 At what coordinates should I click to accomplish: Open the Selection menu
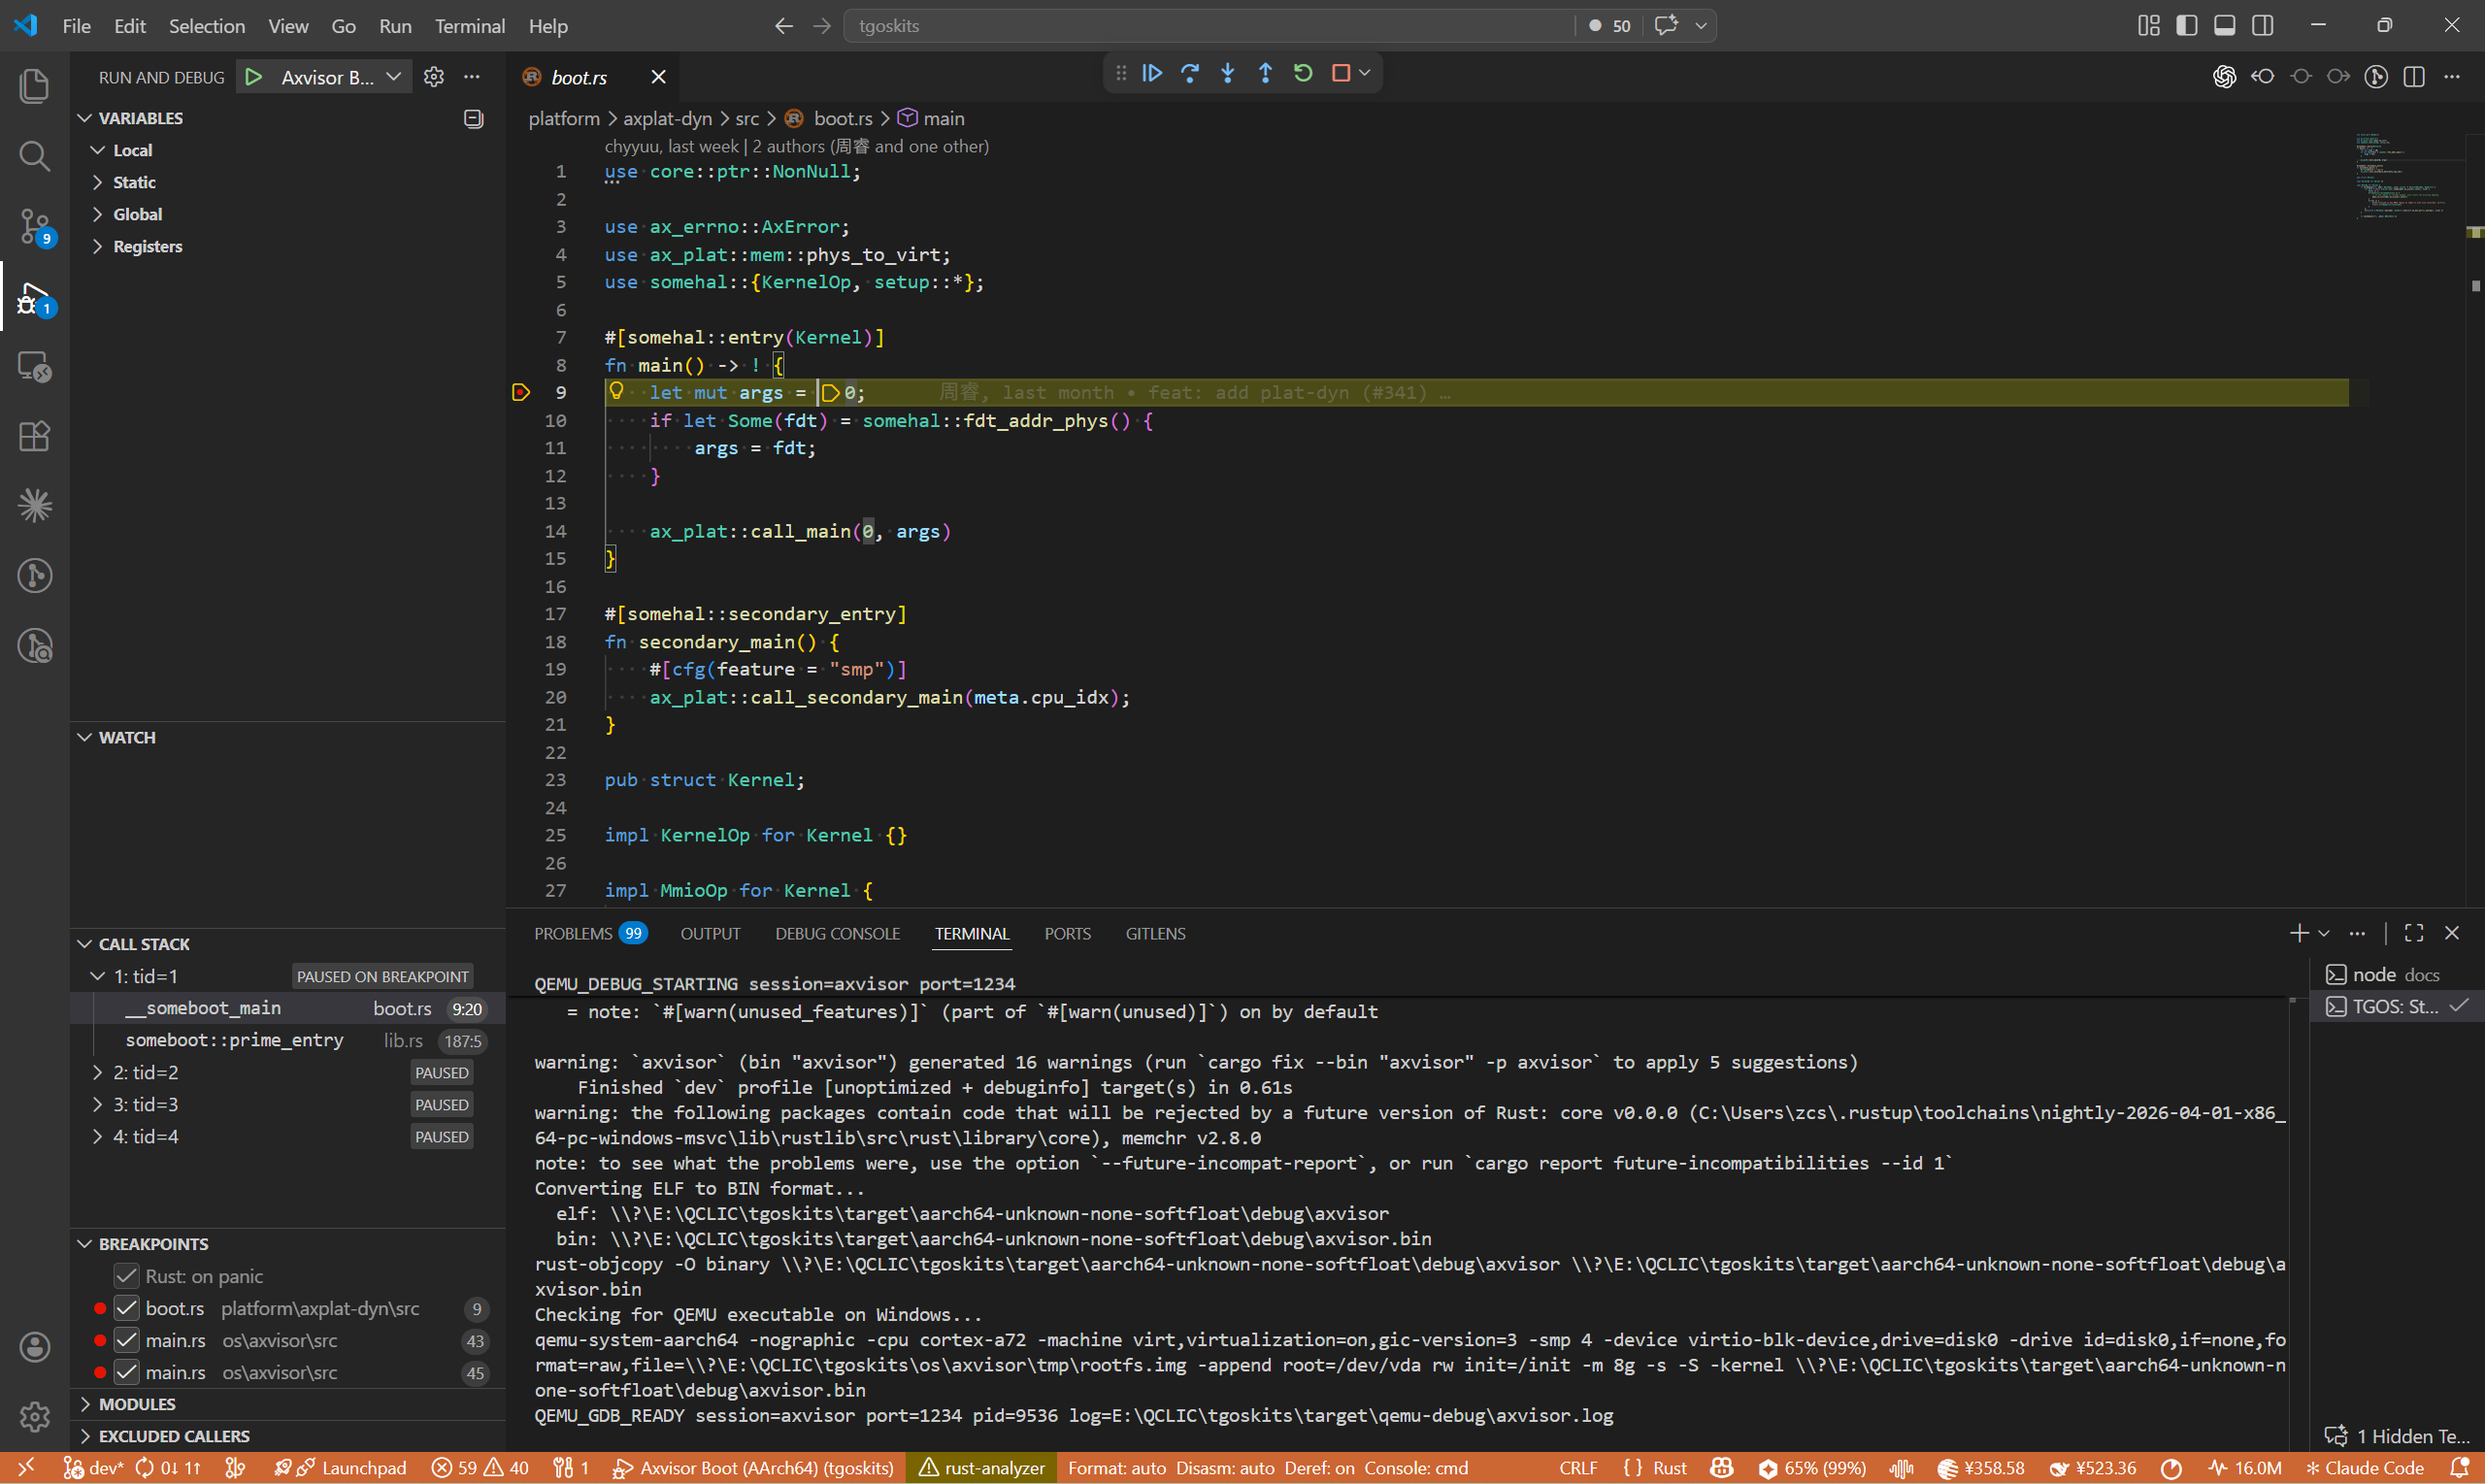[x=206, y=26]
